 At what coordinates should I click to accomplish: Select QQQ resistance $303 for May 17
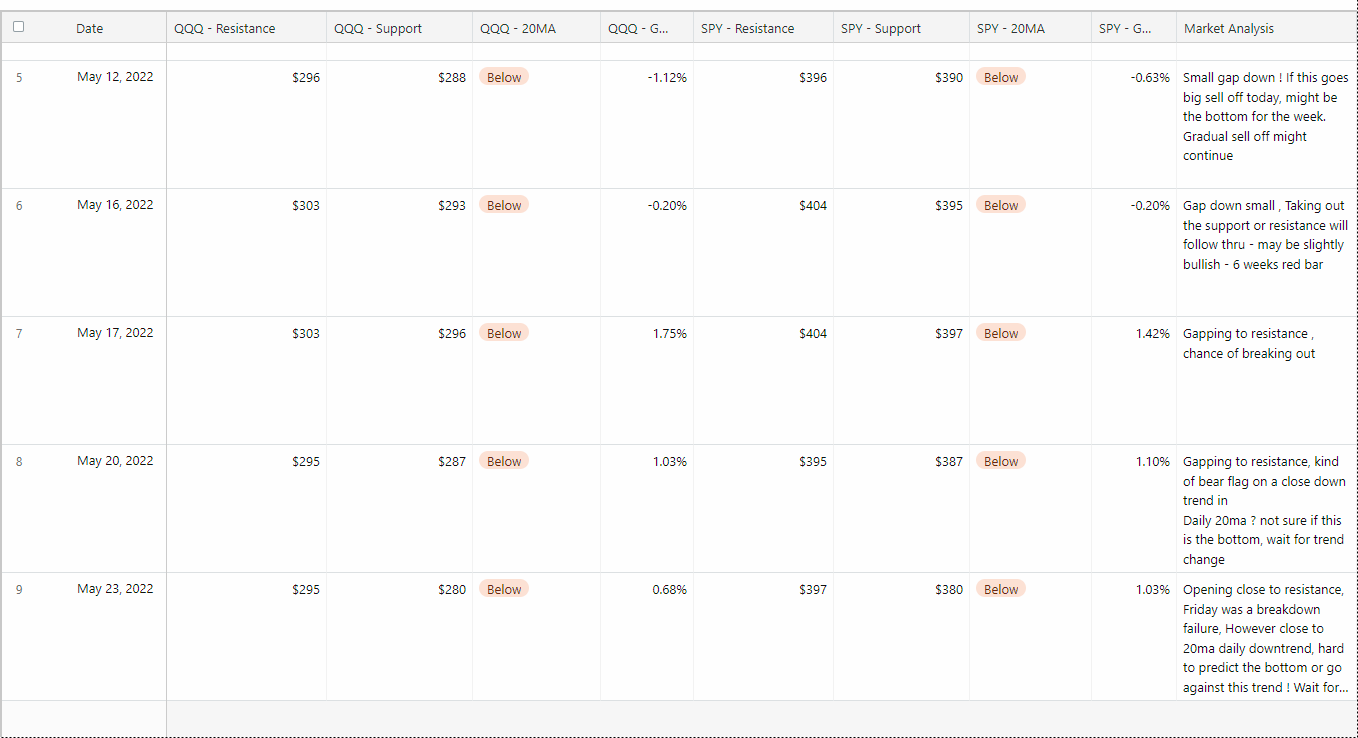[306, 333]
